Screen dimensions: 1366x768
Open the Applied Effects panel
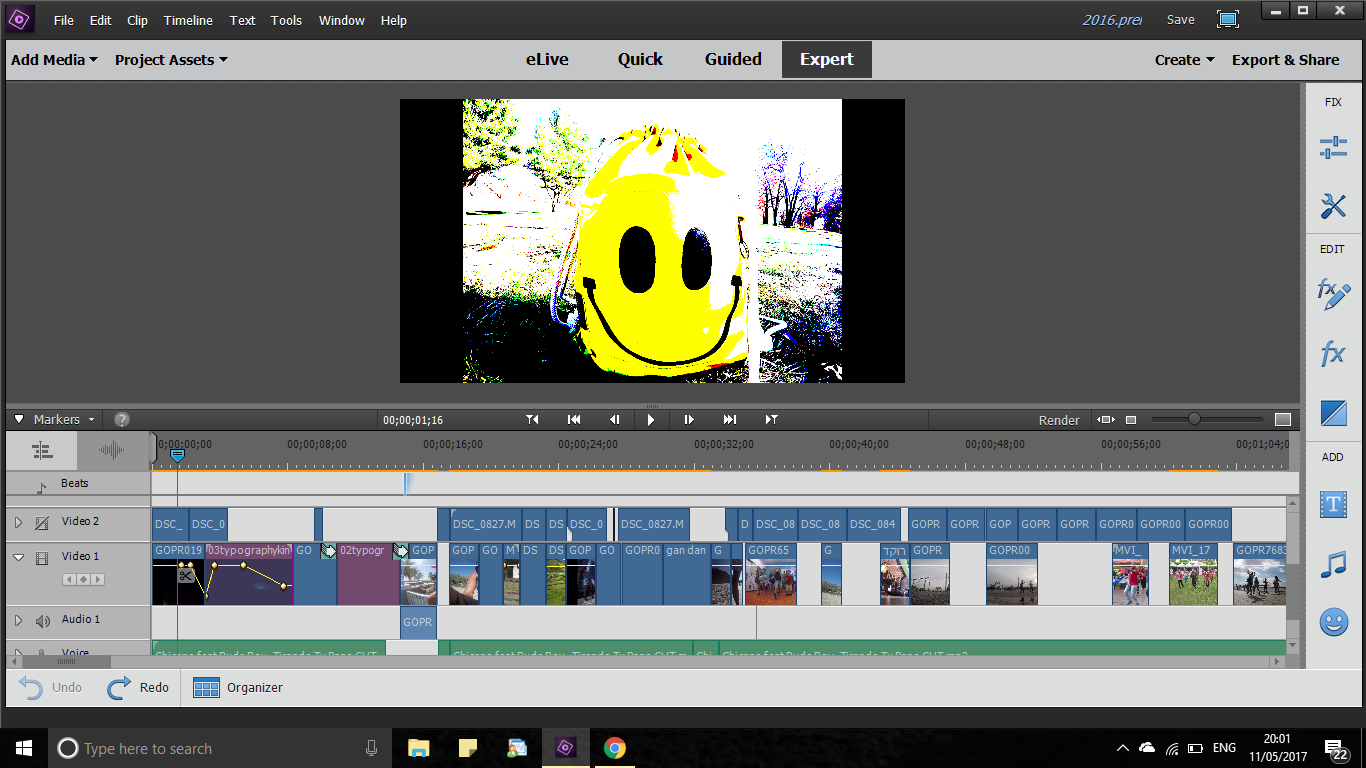(1333, 294)
